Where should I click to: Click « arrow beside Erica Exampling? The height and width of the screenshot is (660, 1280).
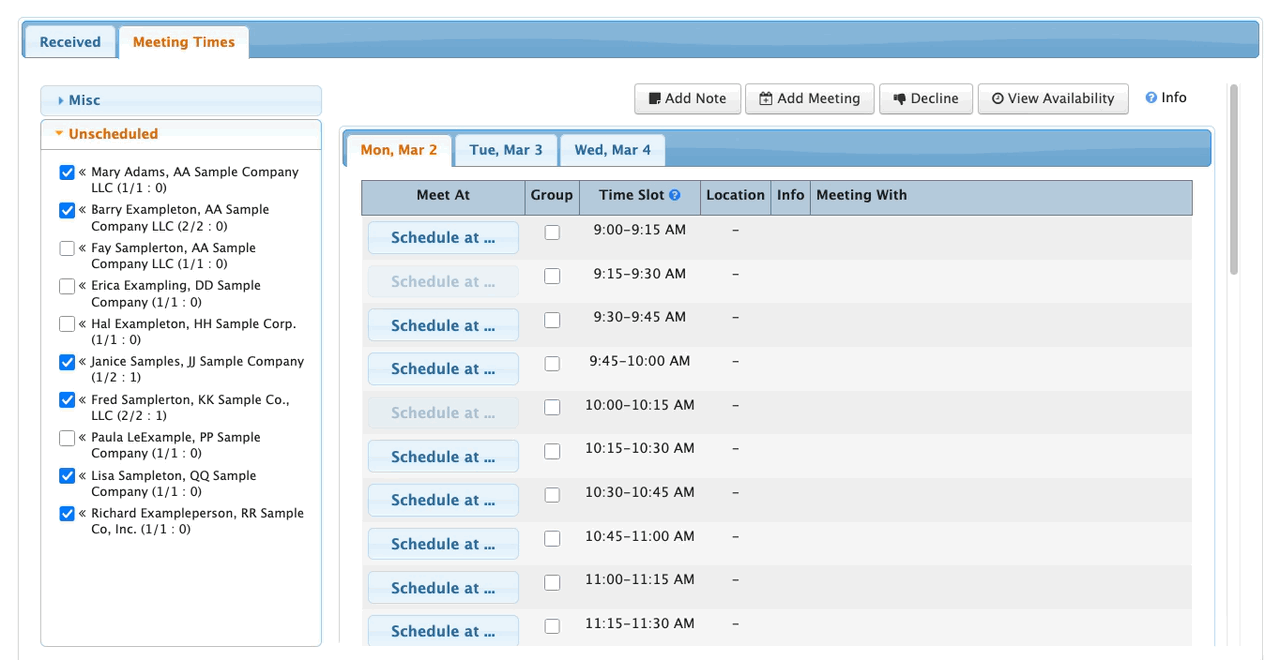(83, 286)
